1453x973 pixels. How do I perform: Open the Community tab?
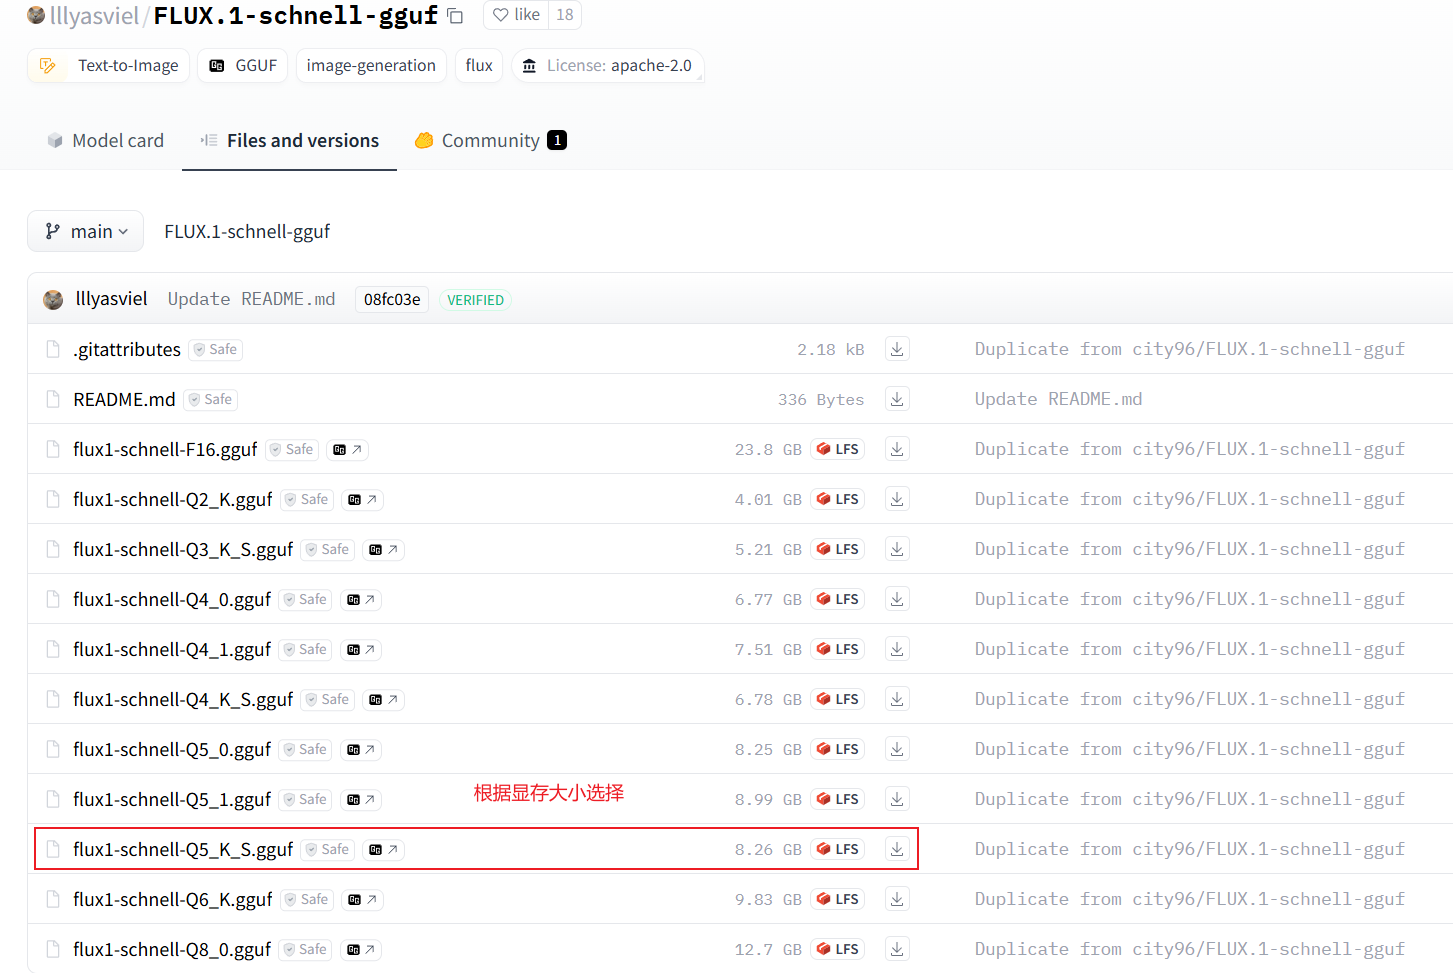point(490,141)
